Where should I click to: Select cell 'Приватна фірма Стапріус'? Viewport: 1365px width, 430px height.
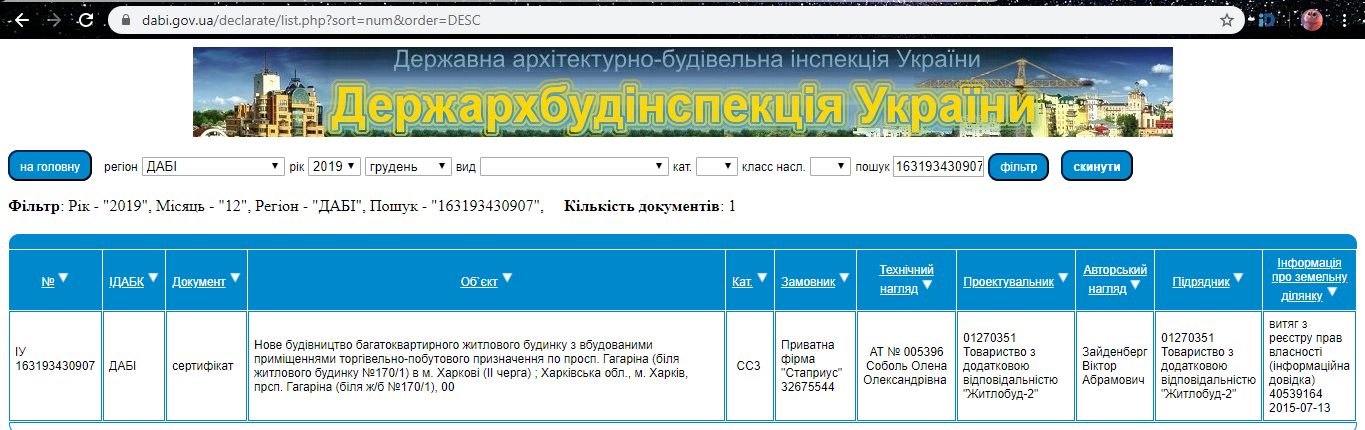pyautogui.click(x=815, y=366)
